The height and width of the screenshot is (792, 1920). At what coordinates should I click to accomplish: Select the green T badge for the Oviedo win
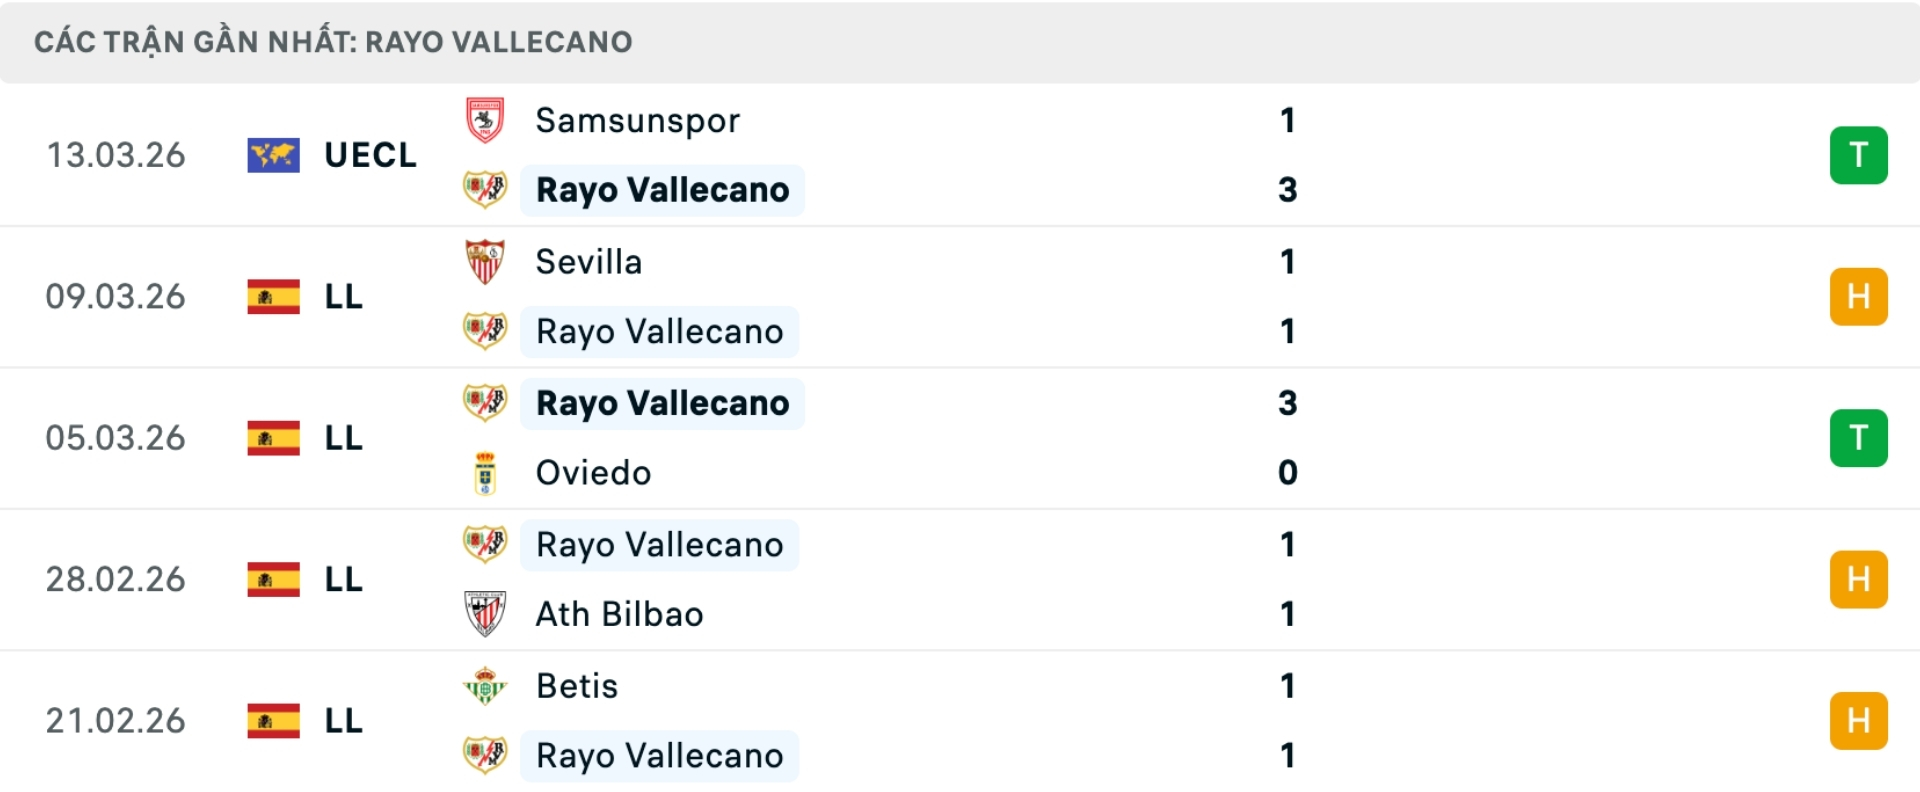(1858, 437)
